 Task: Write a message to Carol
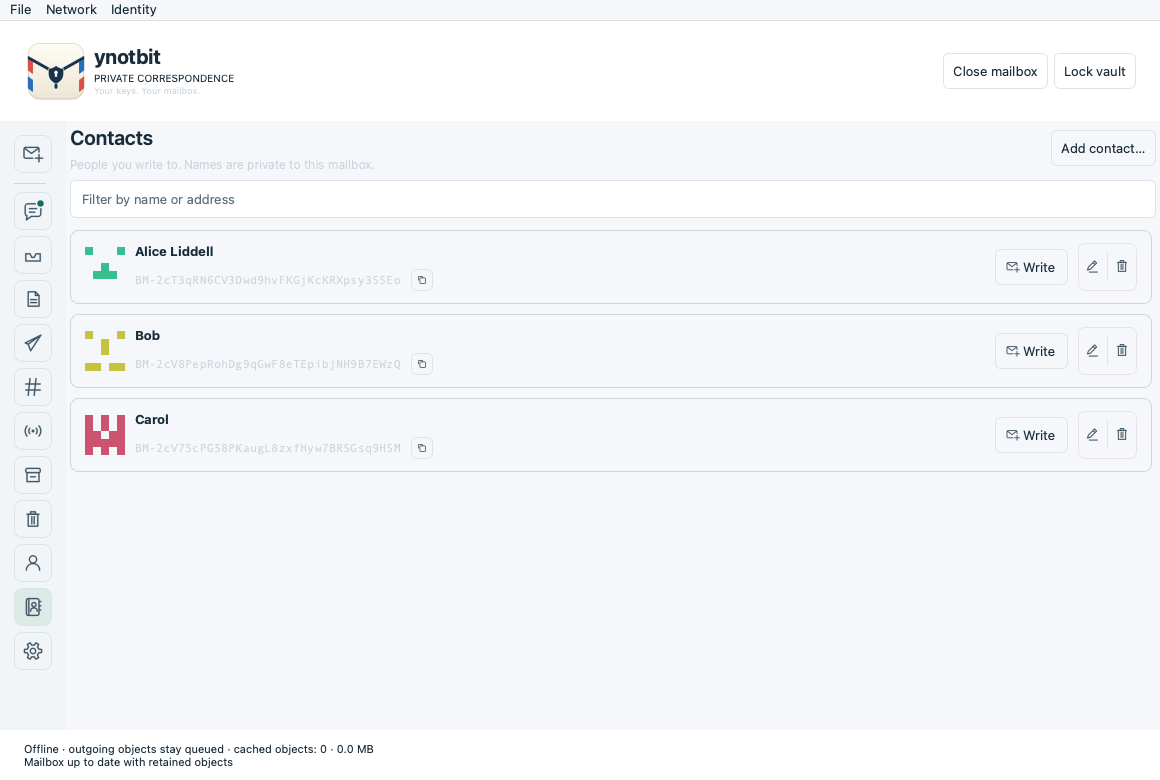pos(1031,435)
